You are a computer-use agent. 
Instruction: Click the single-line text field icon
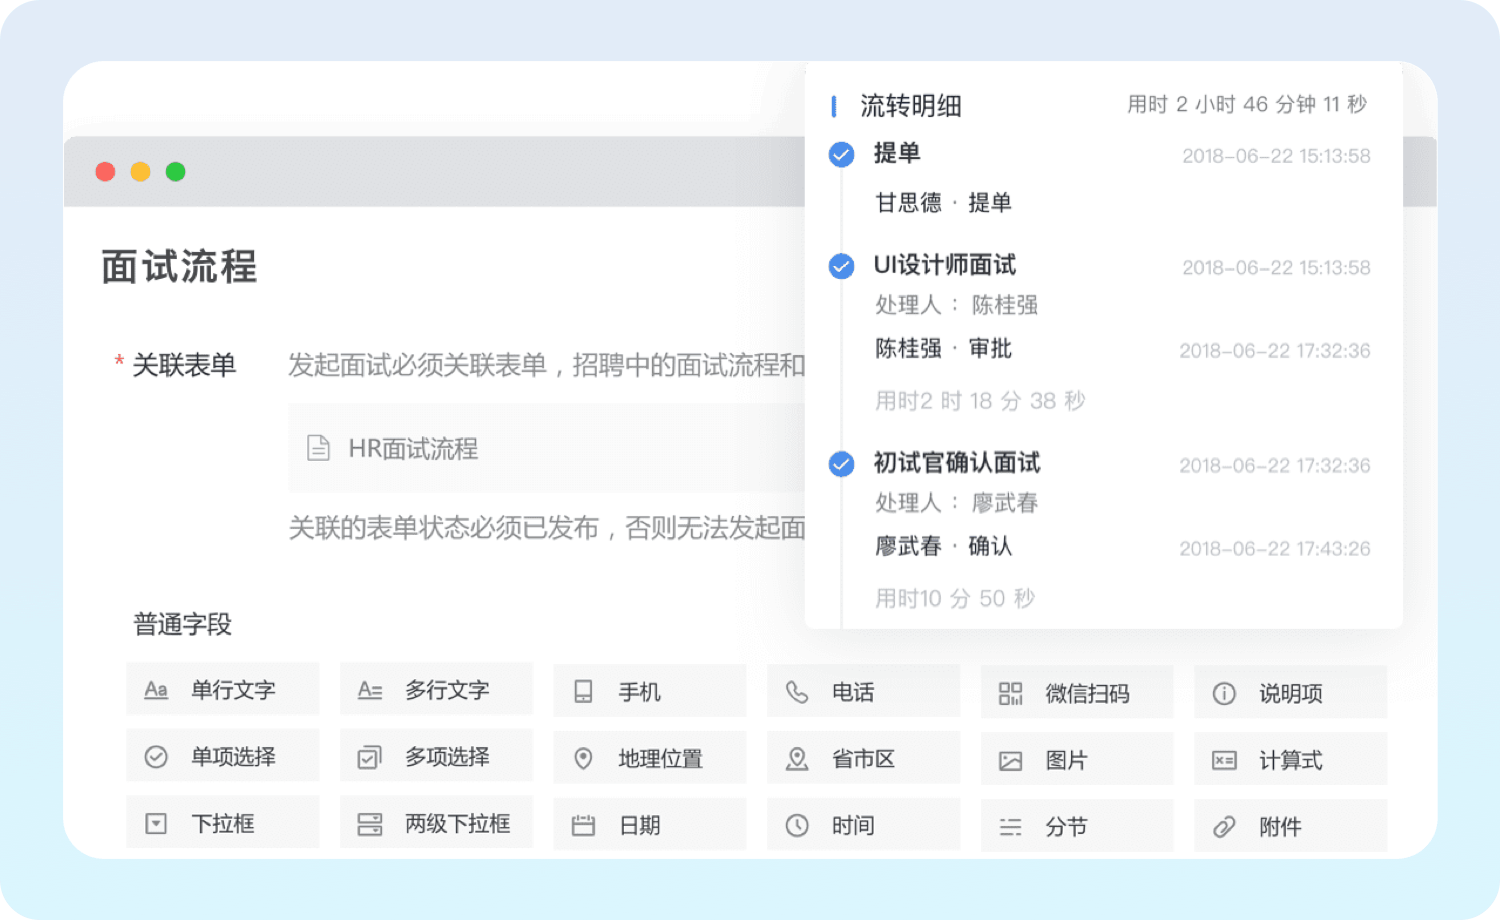coord(156,690)
